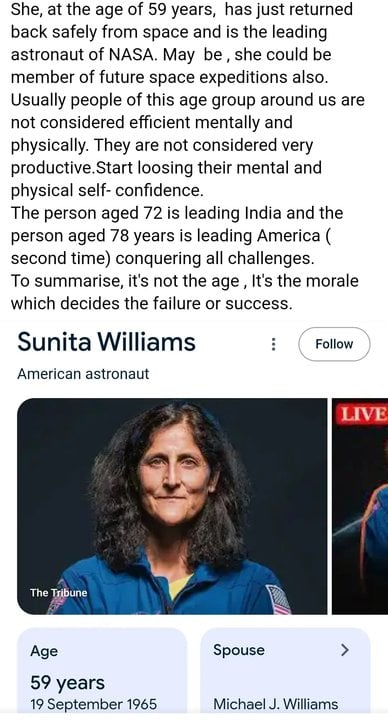Viewport: 388px width, 720px height.
Task: Expand the Spouse card chevron arrow
Action: click(345, 650)
